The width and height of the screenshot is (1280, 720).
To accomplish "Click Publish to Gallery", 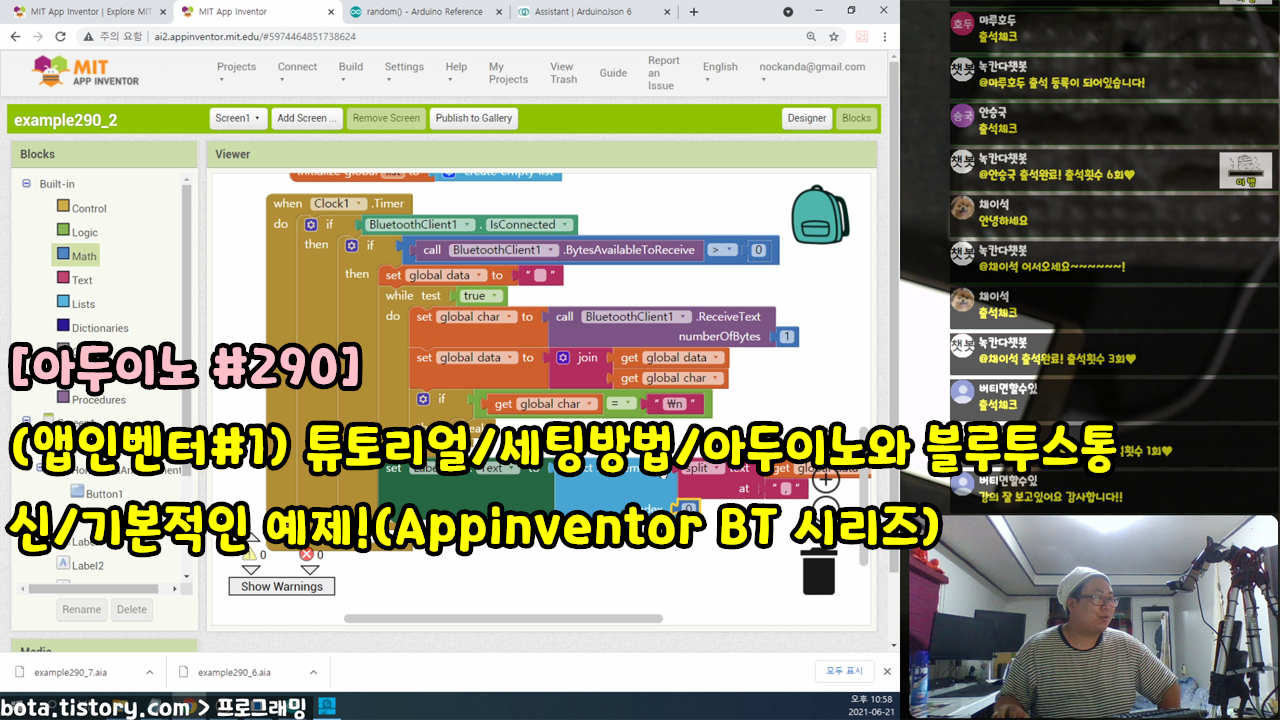I will [x=474, y=118].
